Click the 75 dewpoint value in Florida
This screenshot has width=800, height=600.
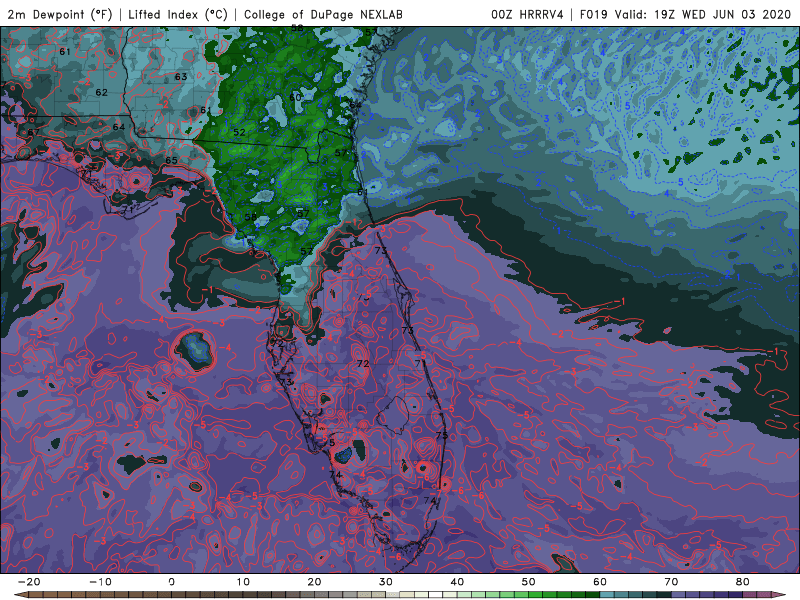pyautogui.click(x=442, y=435)
